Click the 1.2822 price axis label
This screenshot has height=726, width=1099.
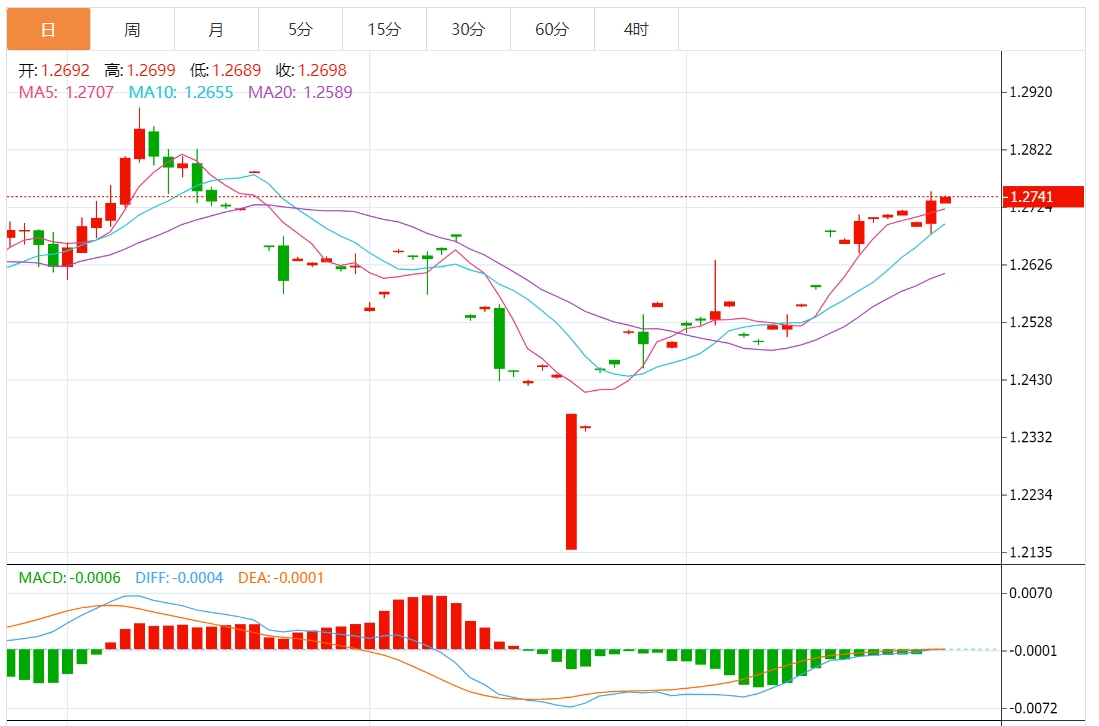[x=1030, y=150]
